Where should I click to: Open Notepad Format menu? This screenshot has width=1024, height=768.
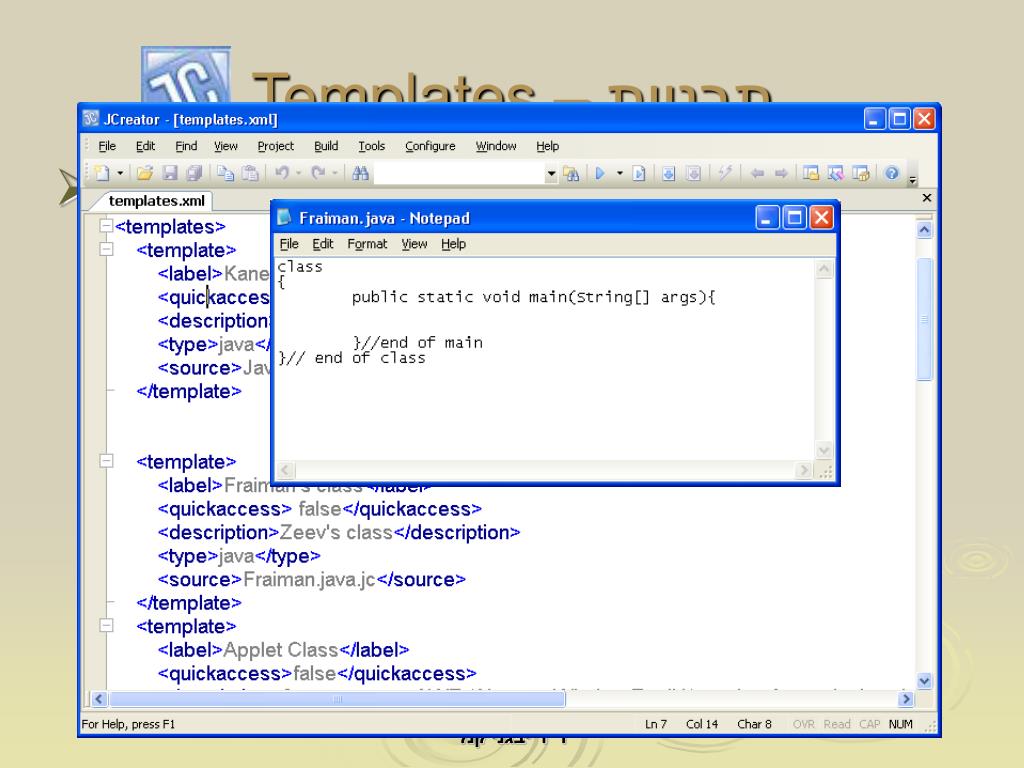[x=367, y=244]
